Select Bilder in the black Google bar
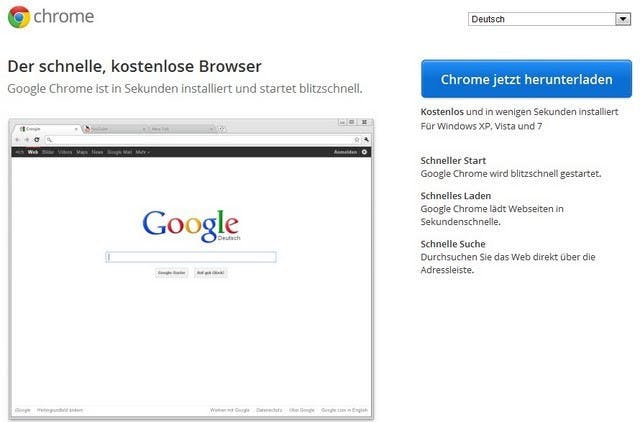The image size is (640, 422). 48,152
